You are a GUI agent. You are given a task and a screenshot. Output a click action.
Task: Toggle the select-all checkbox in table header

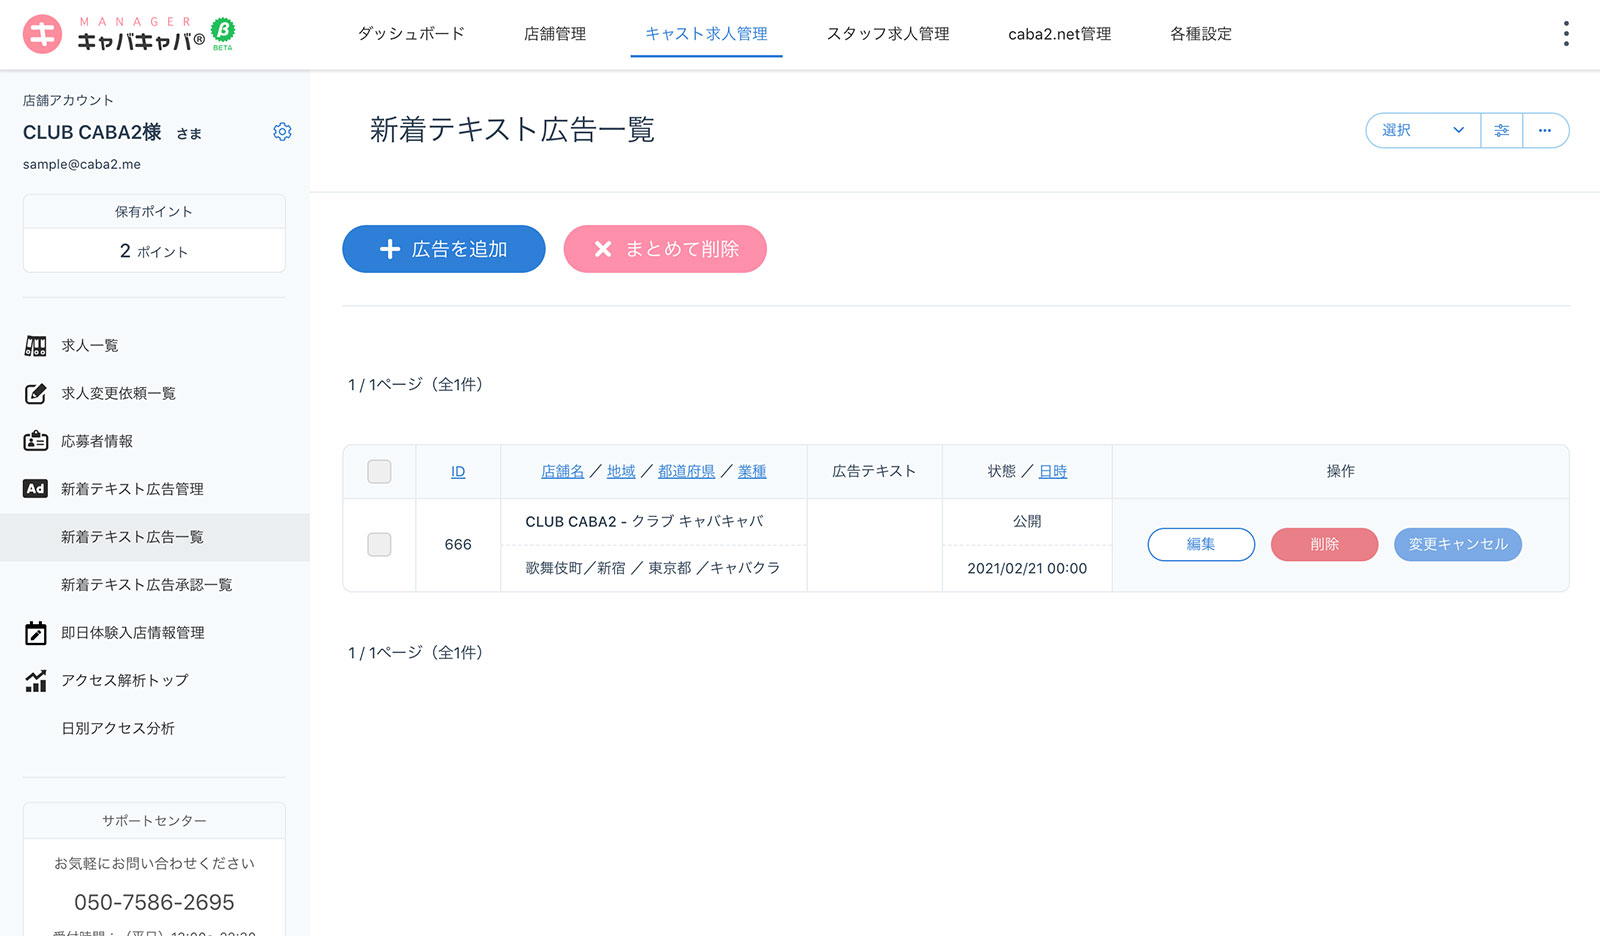379,471
